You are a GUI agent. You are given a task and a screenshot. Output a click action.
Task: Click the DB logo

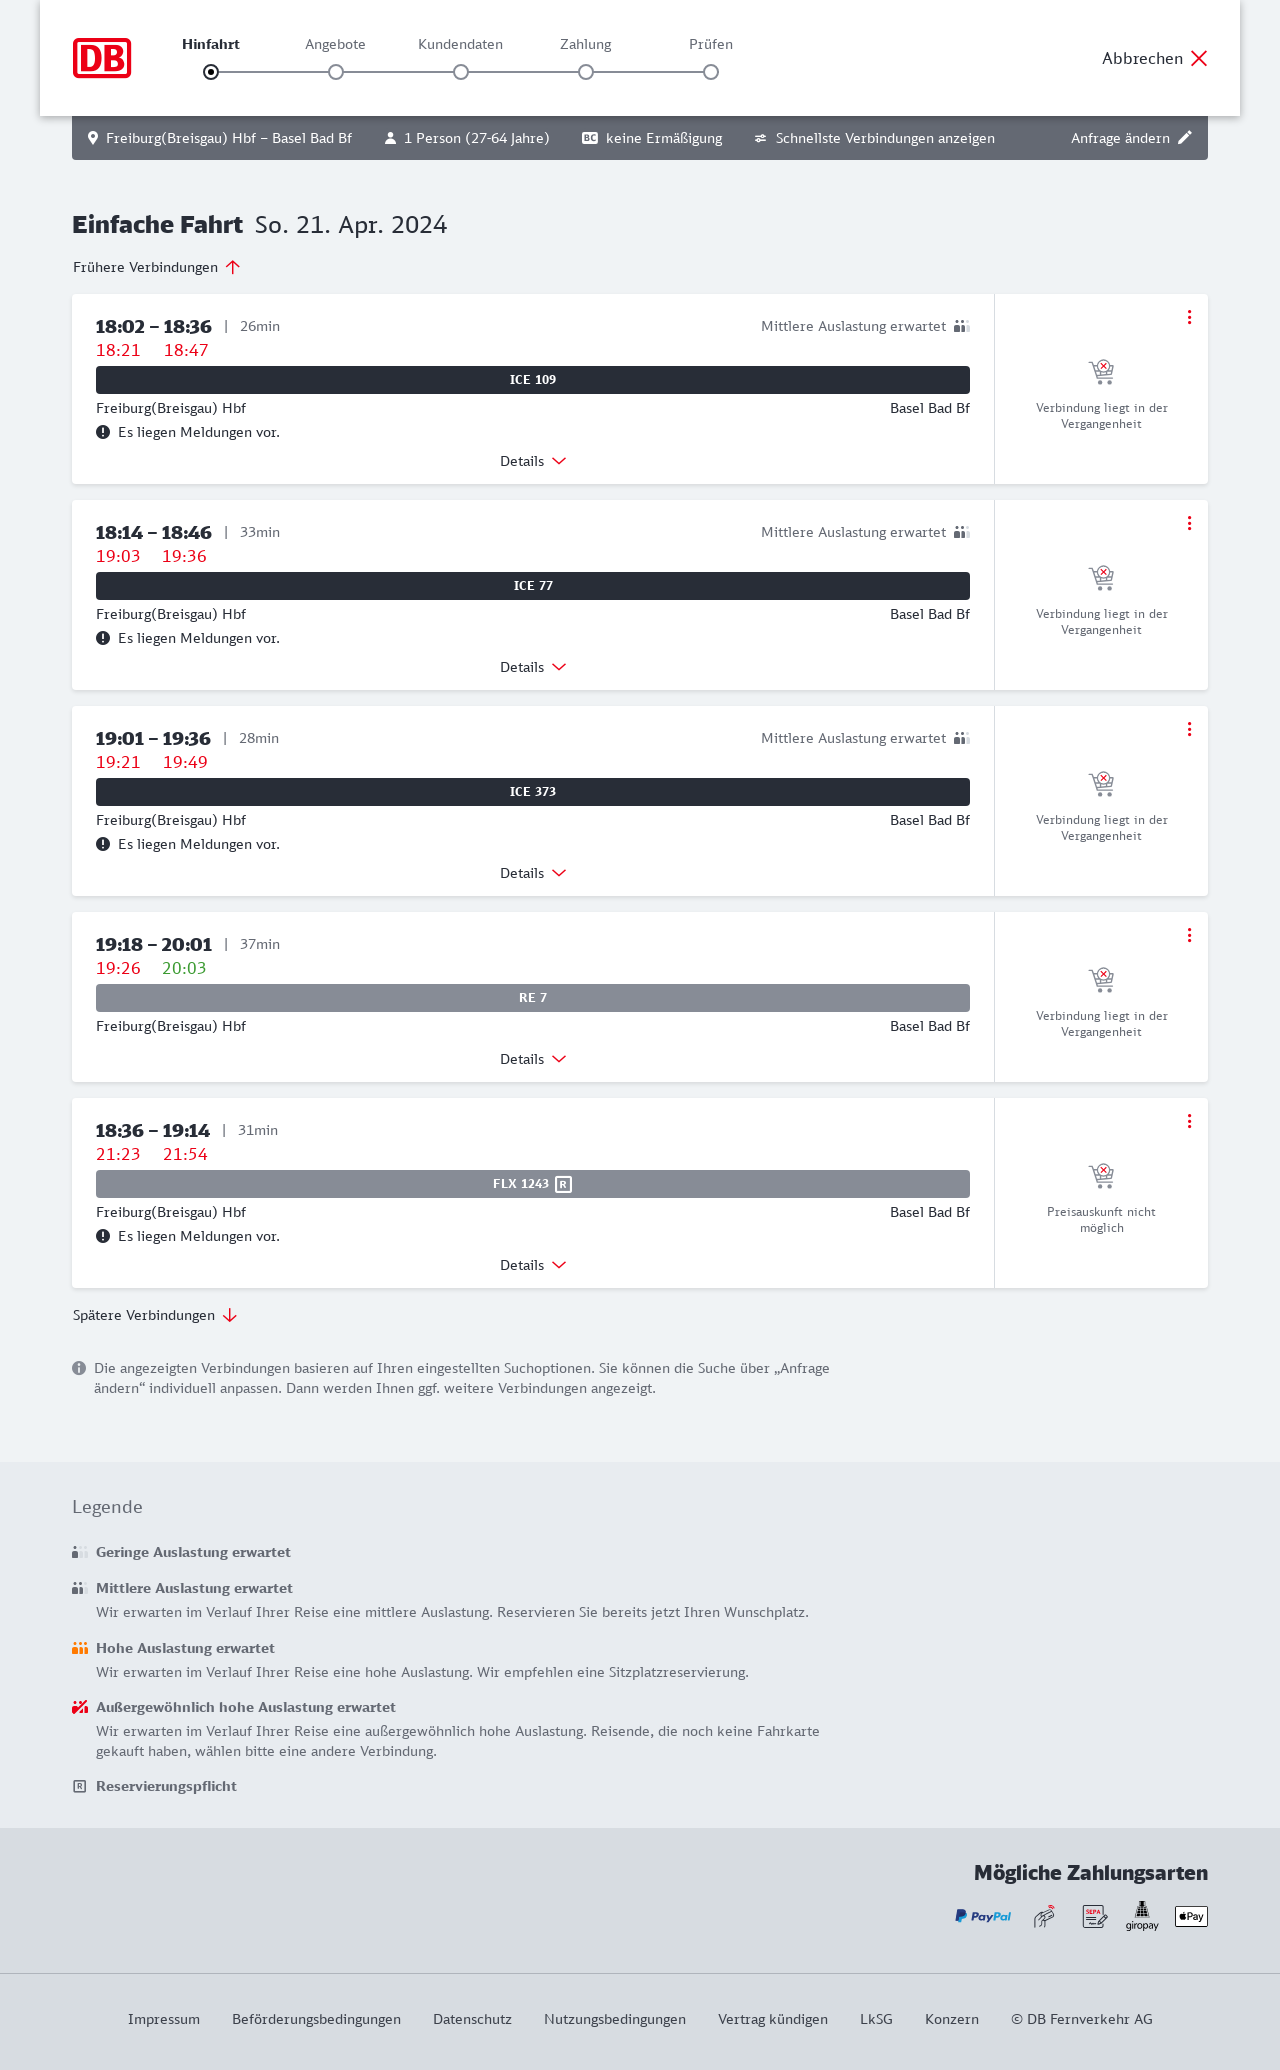click(102, 58)
